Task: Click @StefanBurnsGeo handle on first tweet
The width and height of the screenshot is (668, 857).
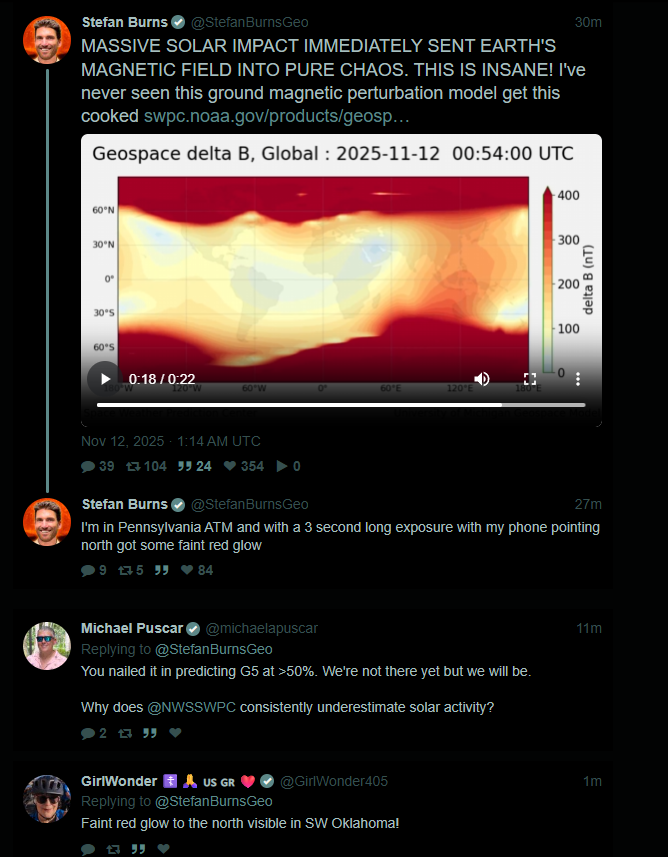Action: coord(249,22)
